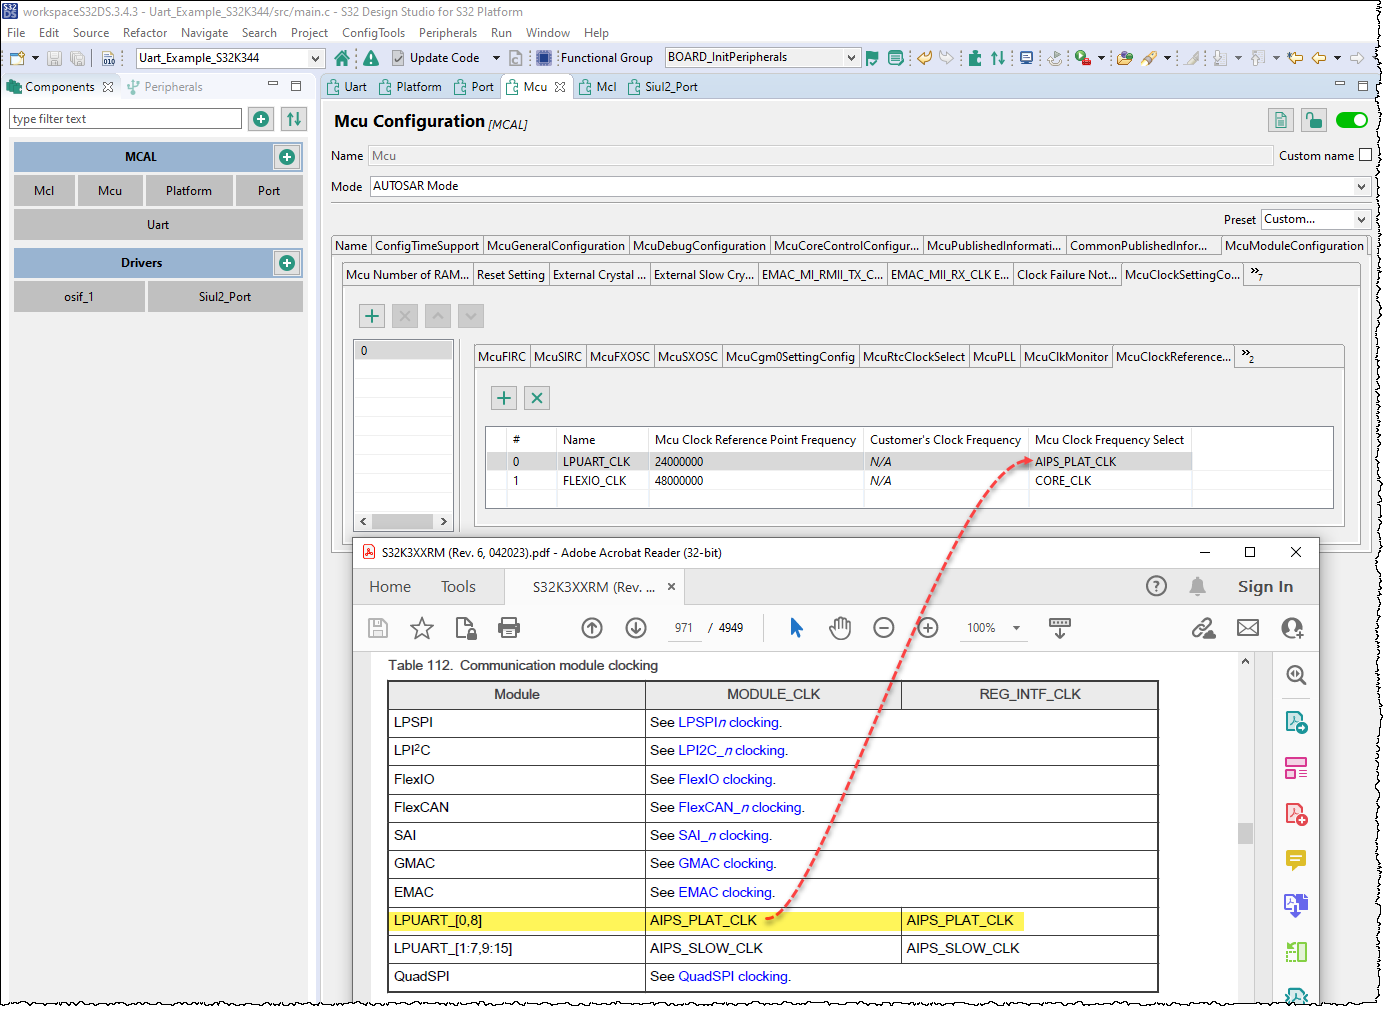
Task: Add a new MCAL component with the plus icon
Action: (x=287, y=157)
